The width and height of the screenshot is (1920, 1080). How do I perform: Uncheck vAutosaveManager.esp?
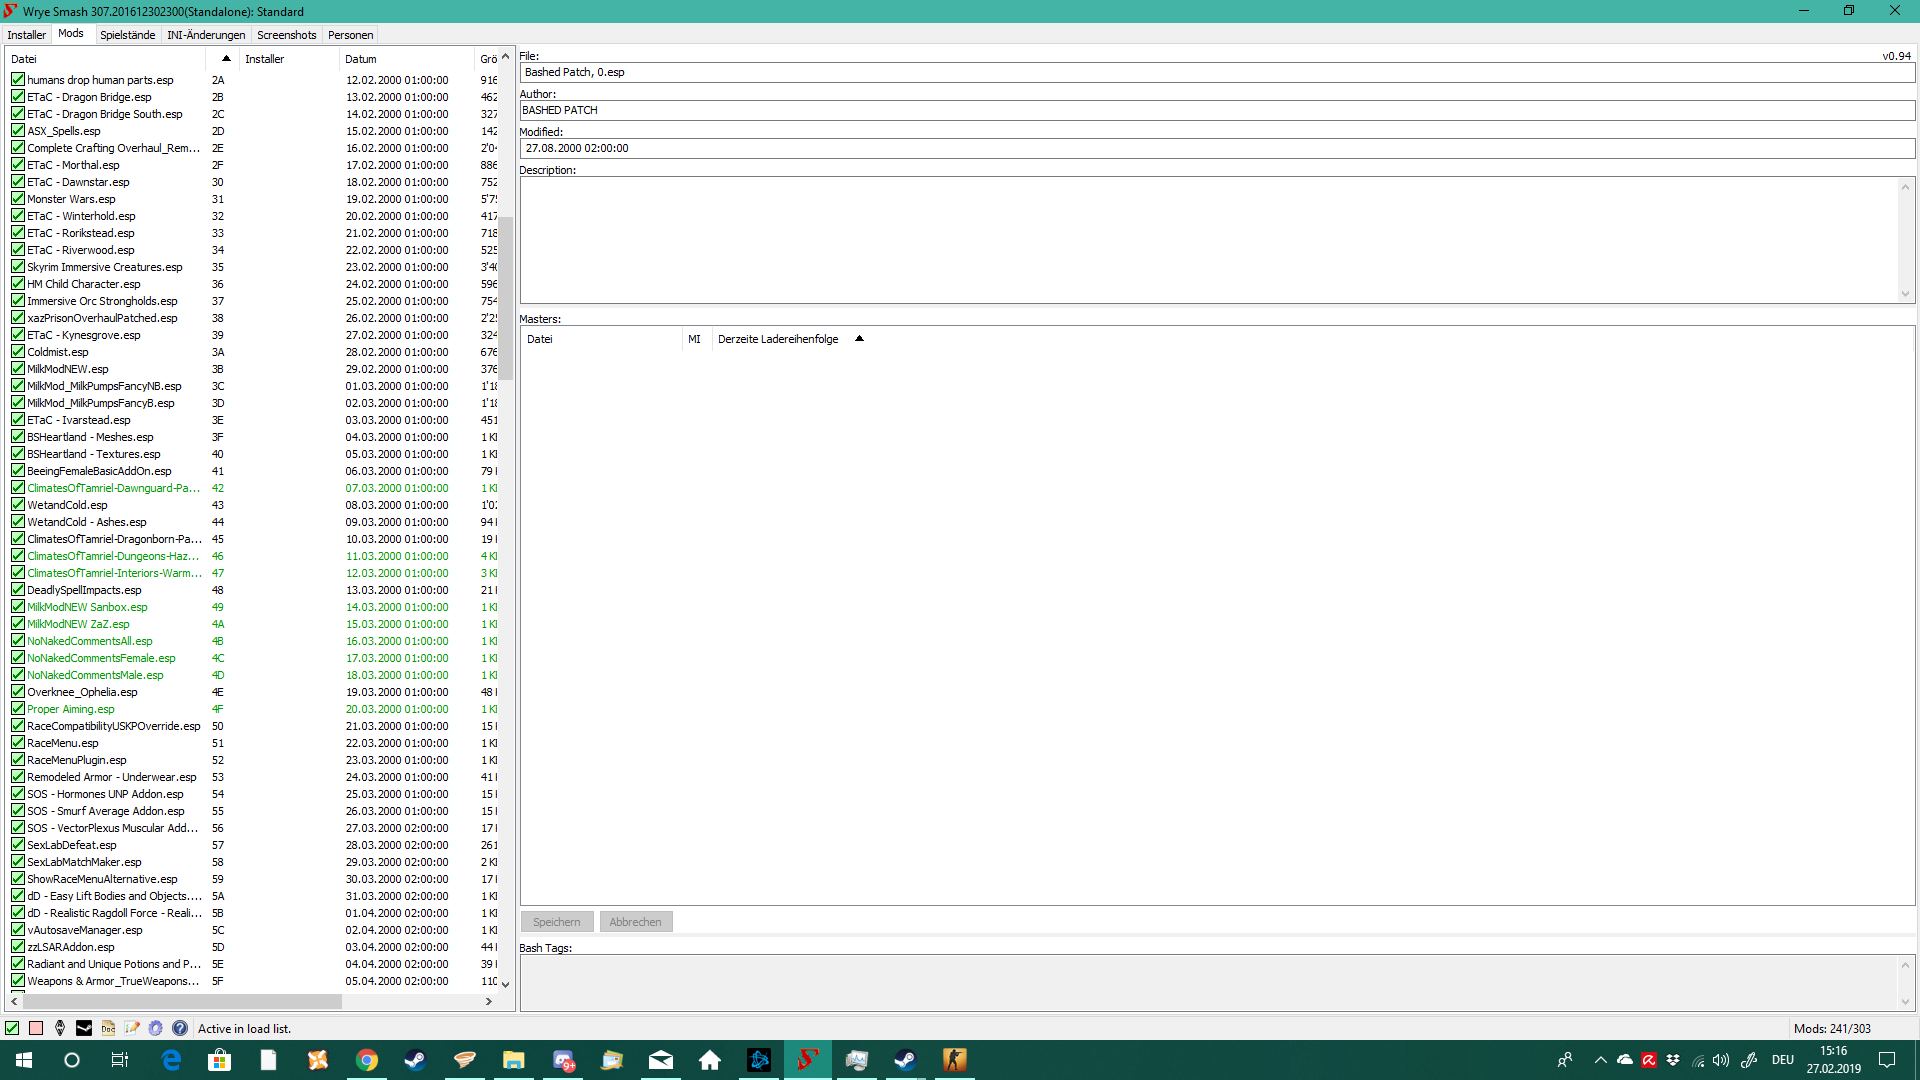click(18, 930)
